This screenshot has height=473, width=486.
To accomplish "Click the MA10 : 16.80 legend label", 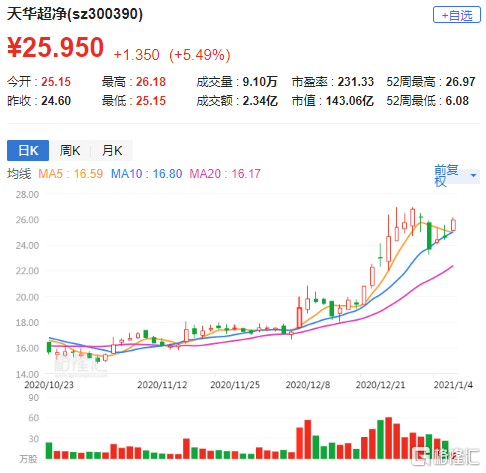I will point(146,174).
